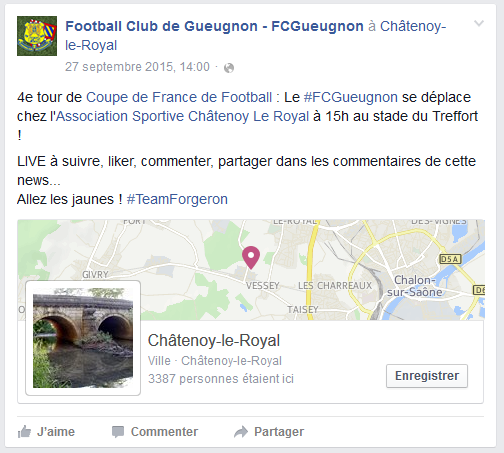504x453 pixels.
Task: Click the pink location pin on the map
Action: 251,257
